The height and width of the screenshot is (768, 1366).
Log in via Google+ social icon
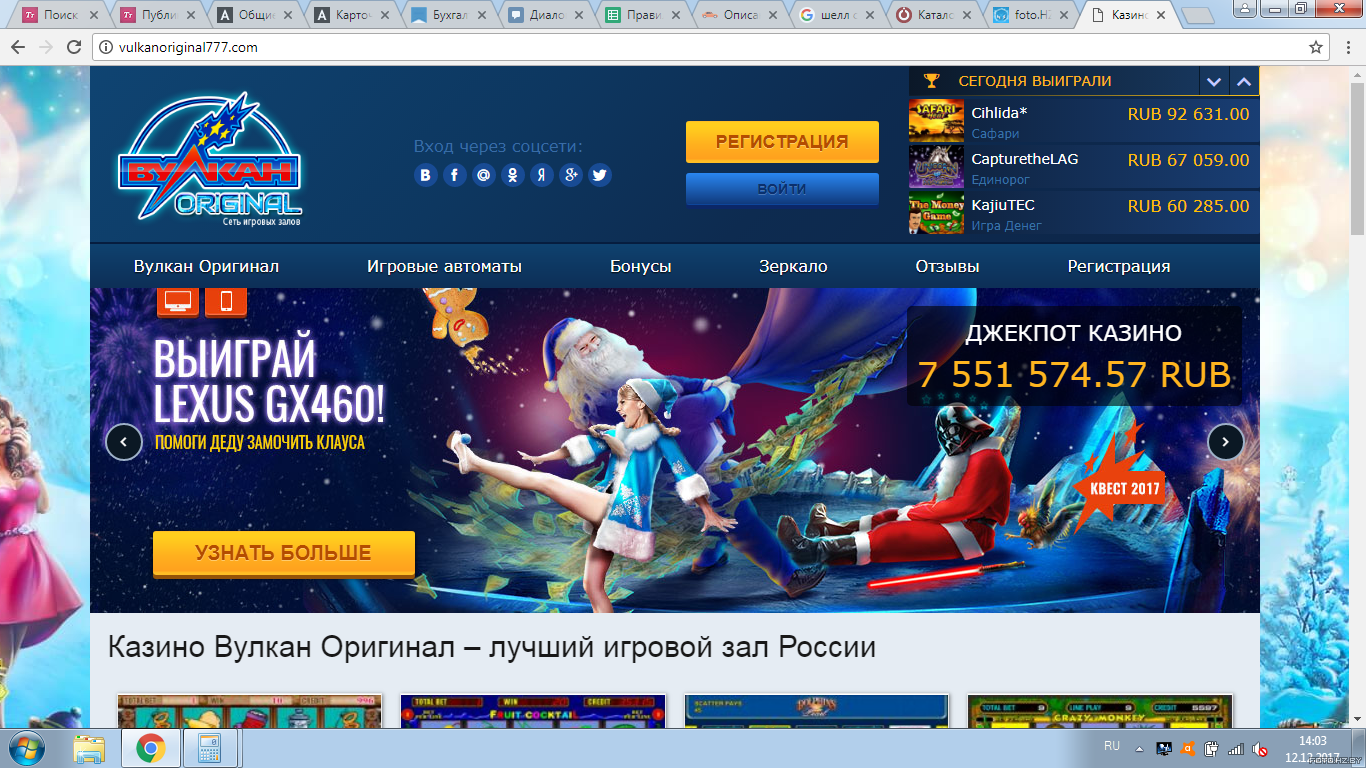(571, 175)
